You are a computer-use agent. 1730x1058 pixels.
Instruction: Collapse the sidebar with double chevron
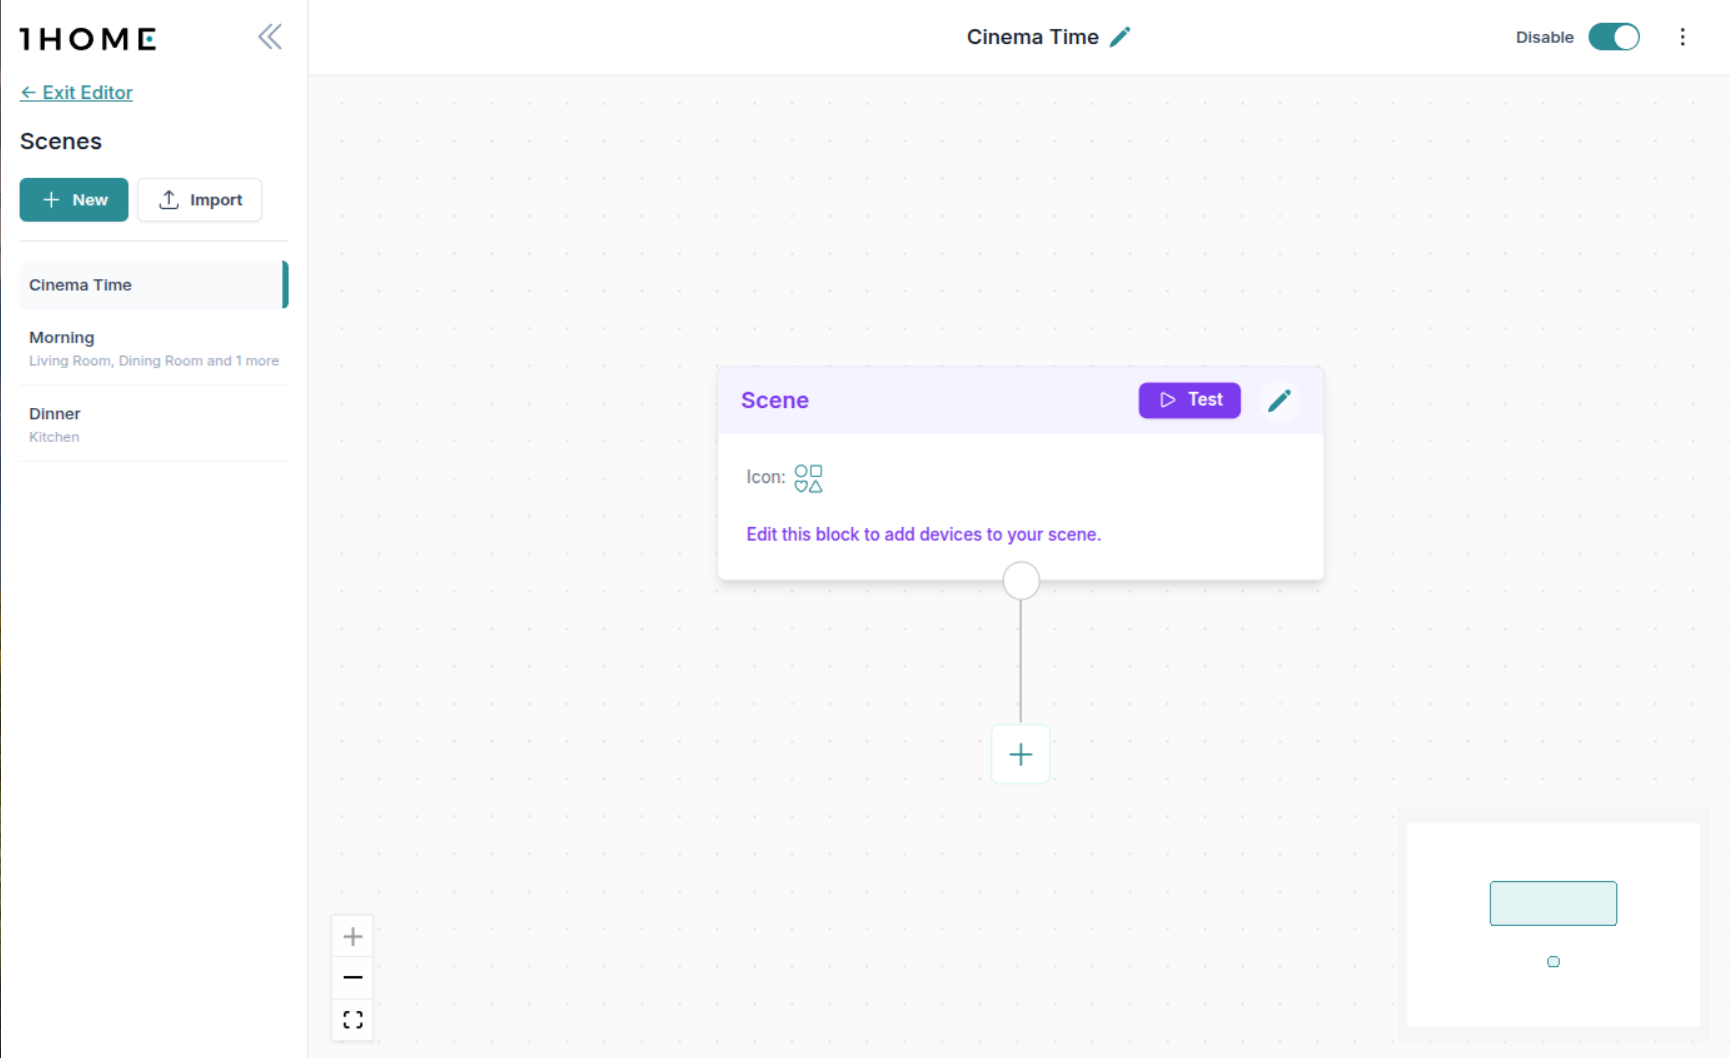[x=270, y=37]
